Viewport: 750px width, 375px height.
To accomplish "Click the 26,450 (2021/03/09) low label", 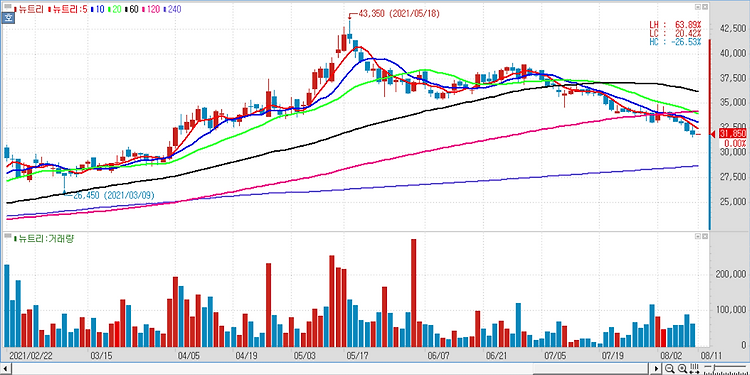I will coord(114,195).
